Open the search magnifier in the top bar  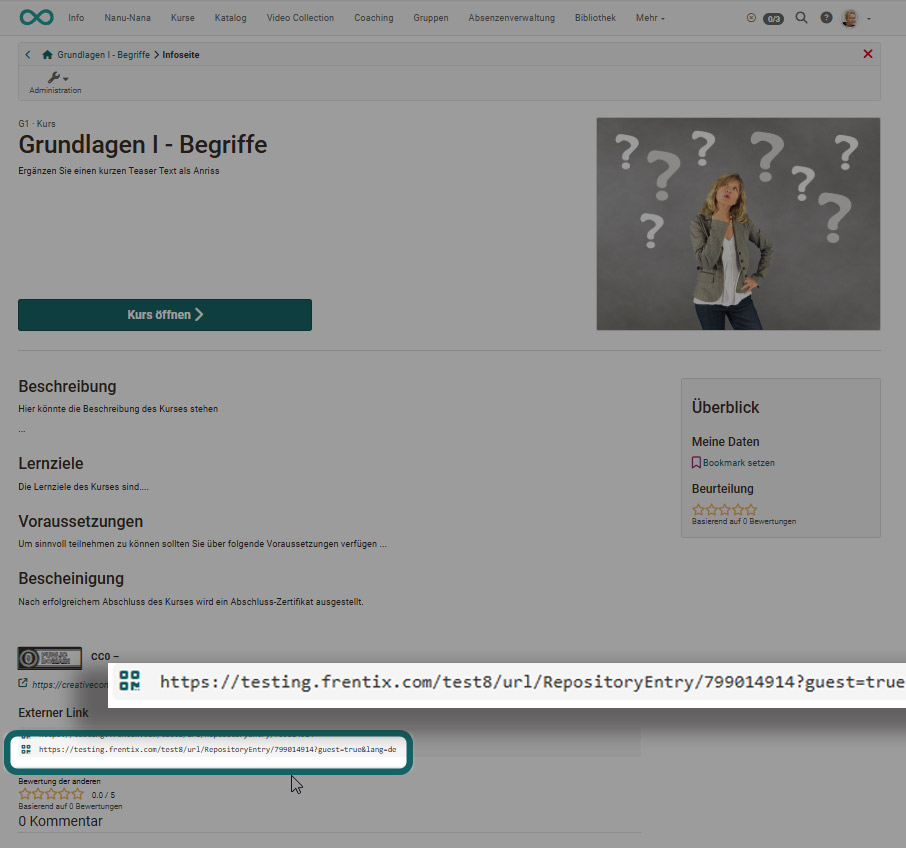(x=801, y=17)
